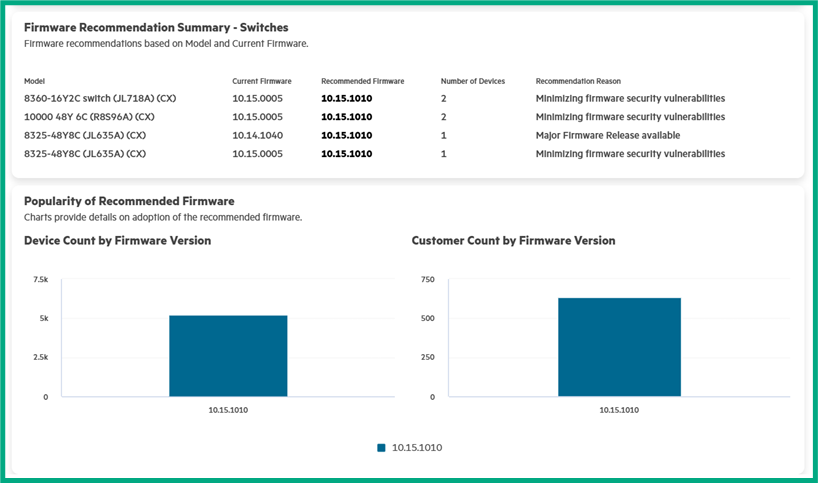
Task: Click the 10.15.1010 x-axis label under Customer Count
Action: [x=619, y=410]
